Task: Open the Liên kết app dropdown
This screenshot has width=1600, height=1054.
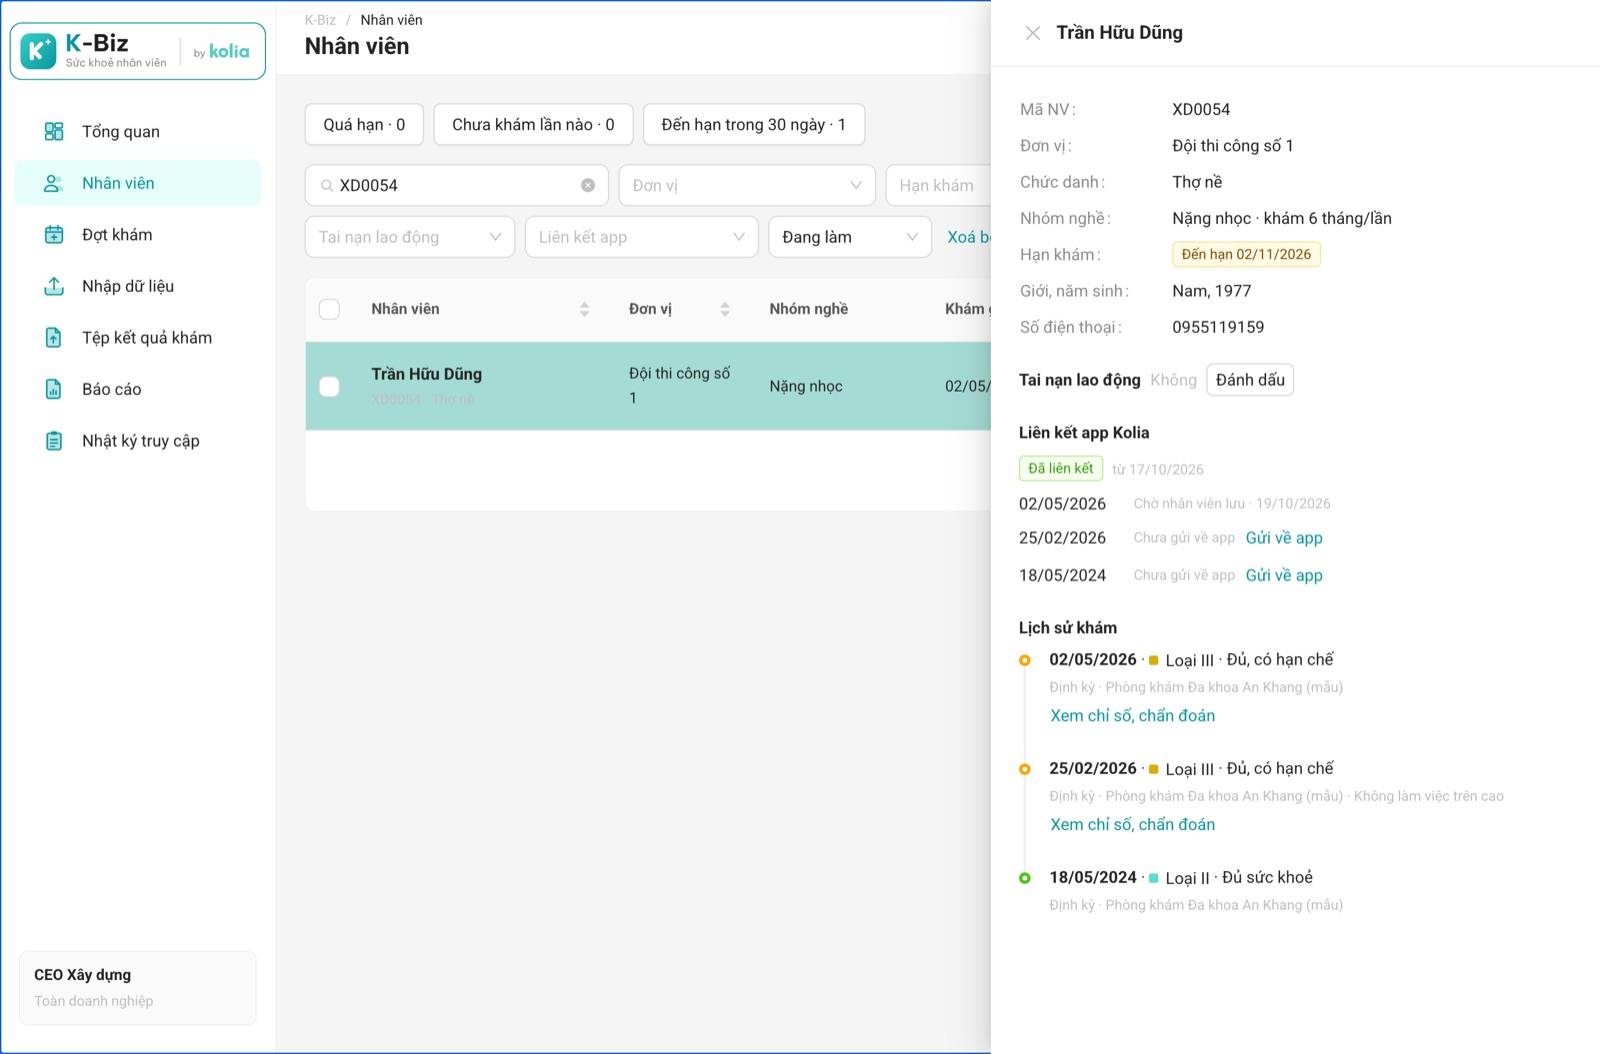Action: (642, 237)
